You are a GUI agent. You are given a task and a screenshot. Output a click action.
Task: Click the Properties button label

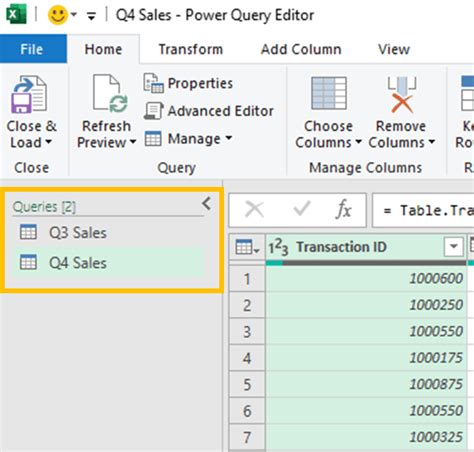coord(200,83)
